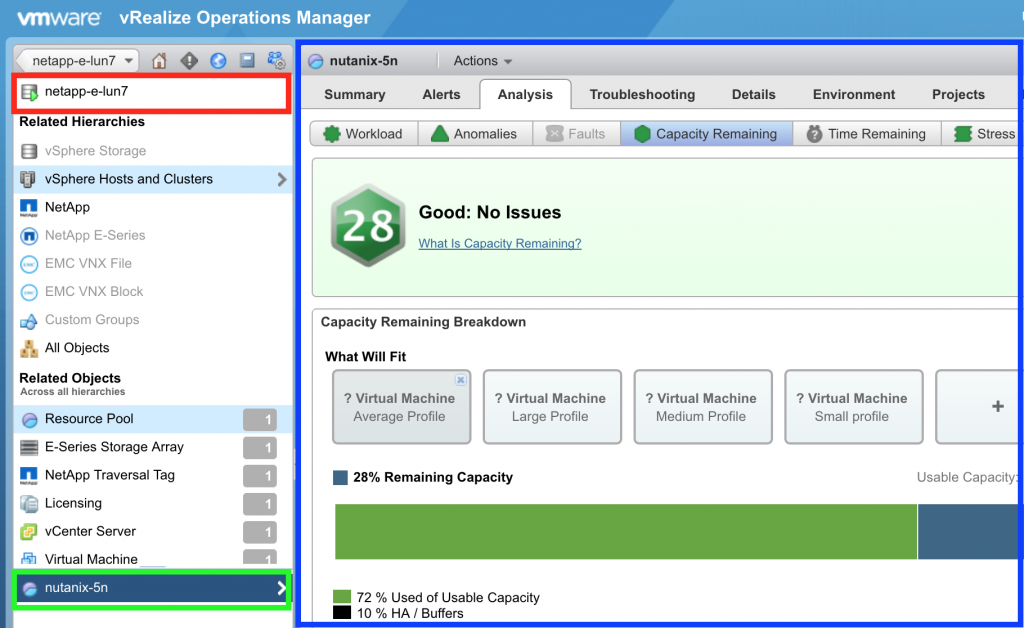Click the Environment globe icon in the toolbar
Viewport: 1024px width, 628px height.
(x=218, y=61)
